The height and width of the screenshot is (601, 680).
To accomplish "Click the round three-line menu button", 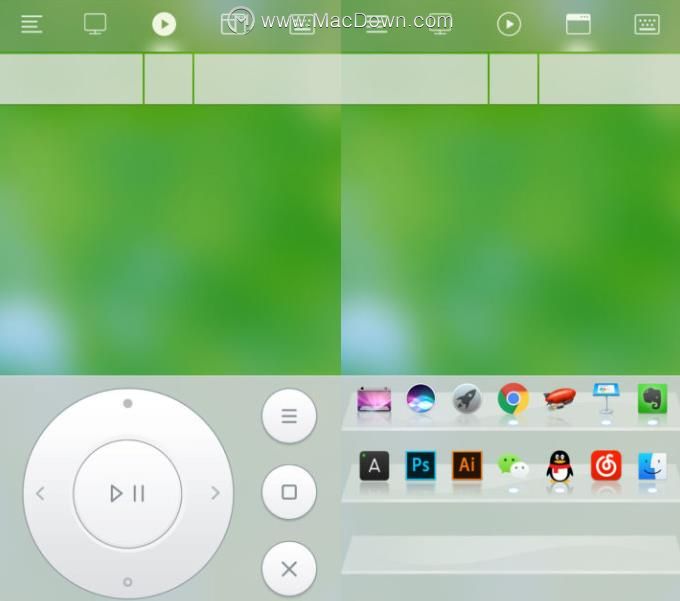I will tap(289, 416).
